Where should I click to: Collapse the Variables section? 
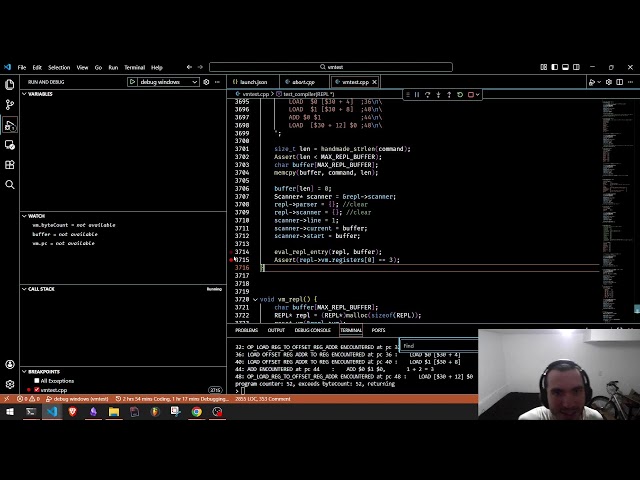[x=24, y=94]
